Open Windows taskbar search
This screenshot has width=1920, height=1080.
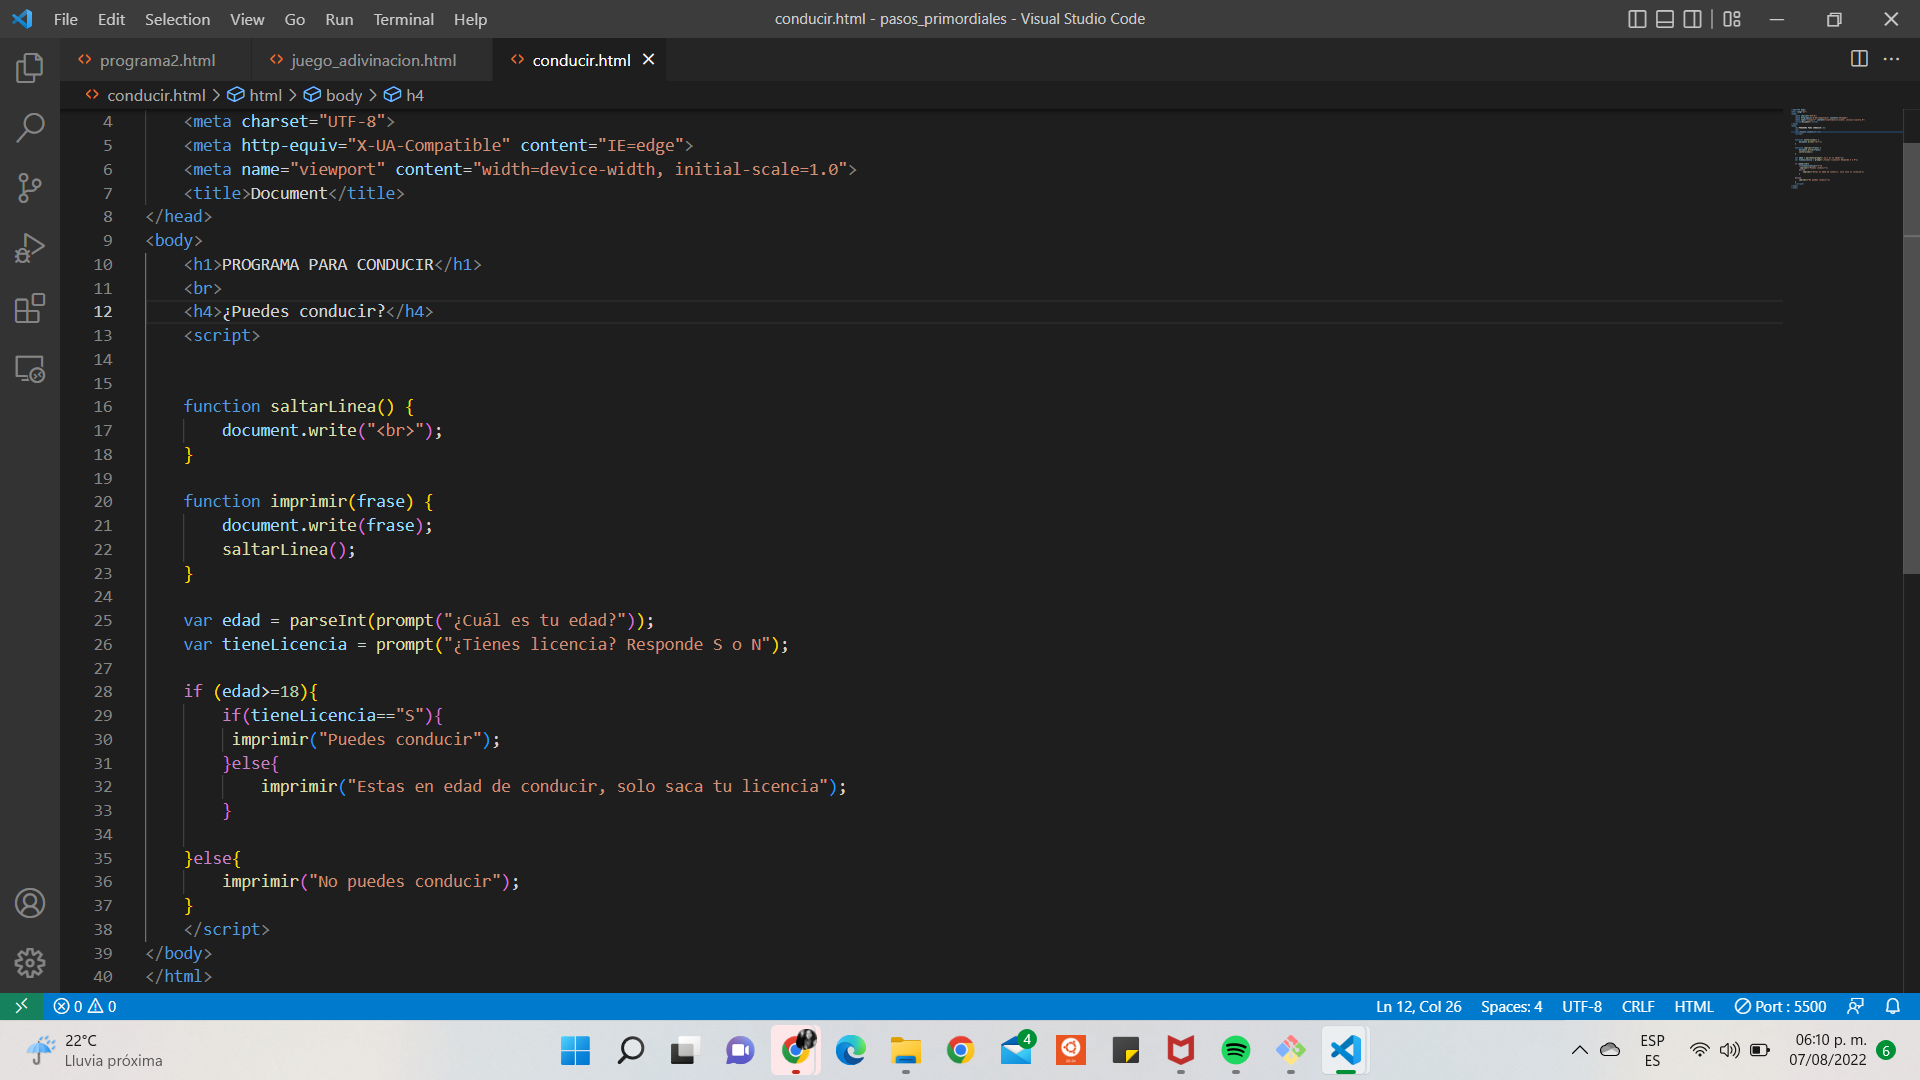tap(630, 1050)
